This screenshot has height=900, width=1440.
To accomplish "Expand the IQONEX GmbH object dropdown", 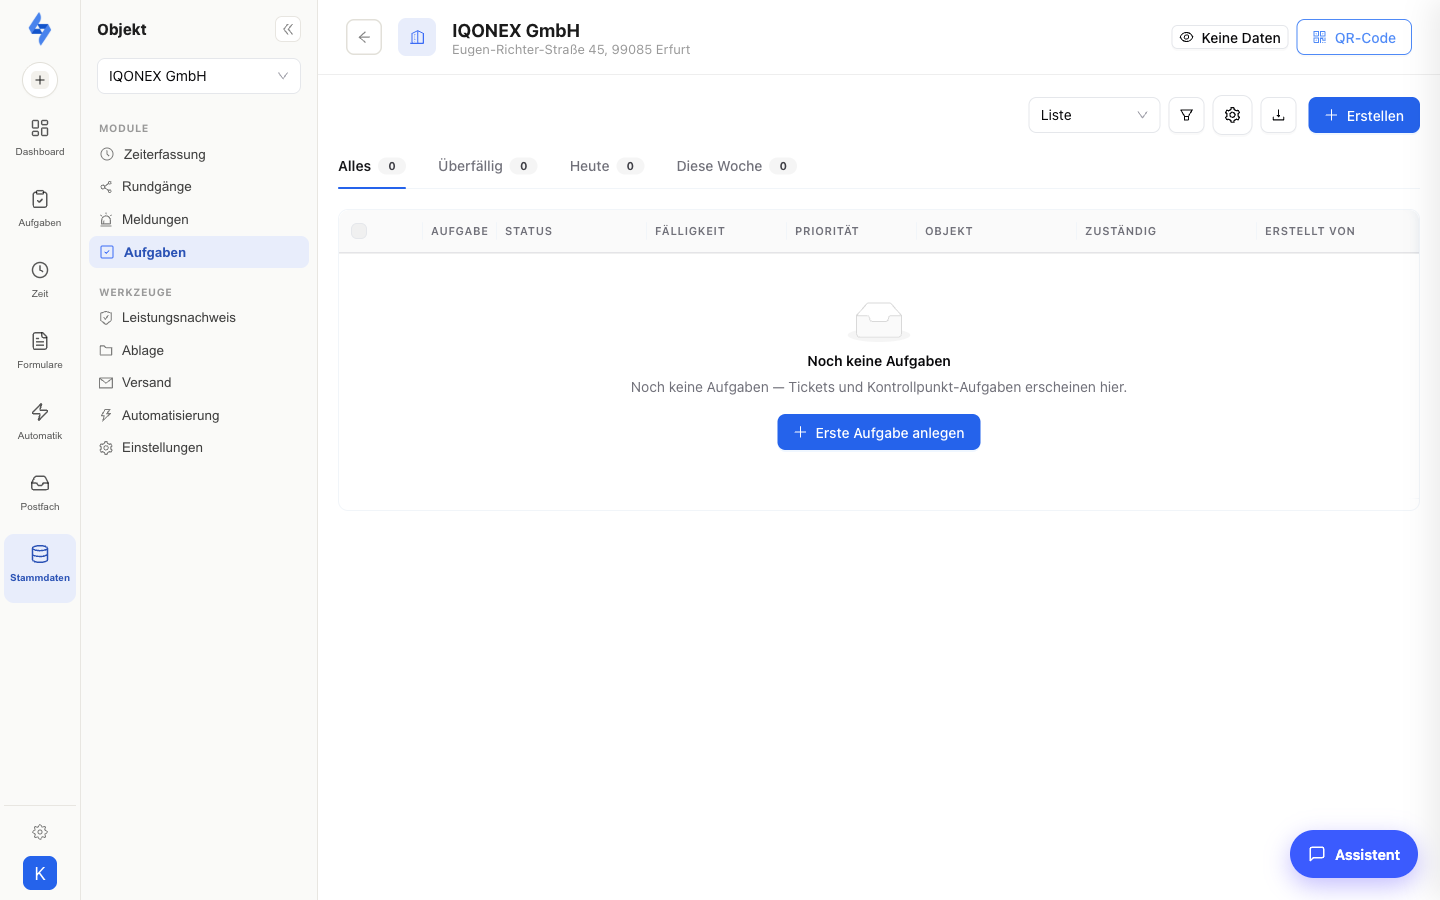I will 199,76.
